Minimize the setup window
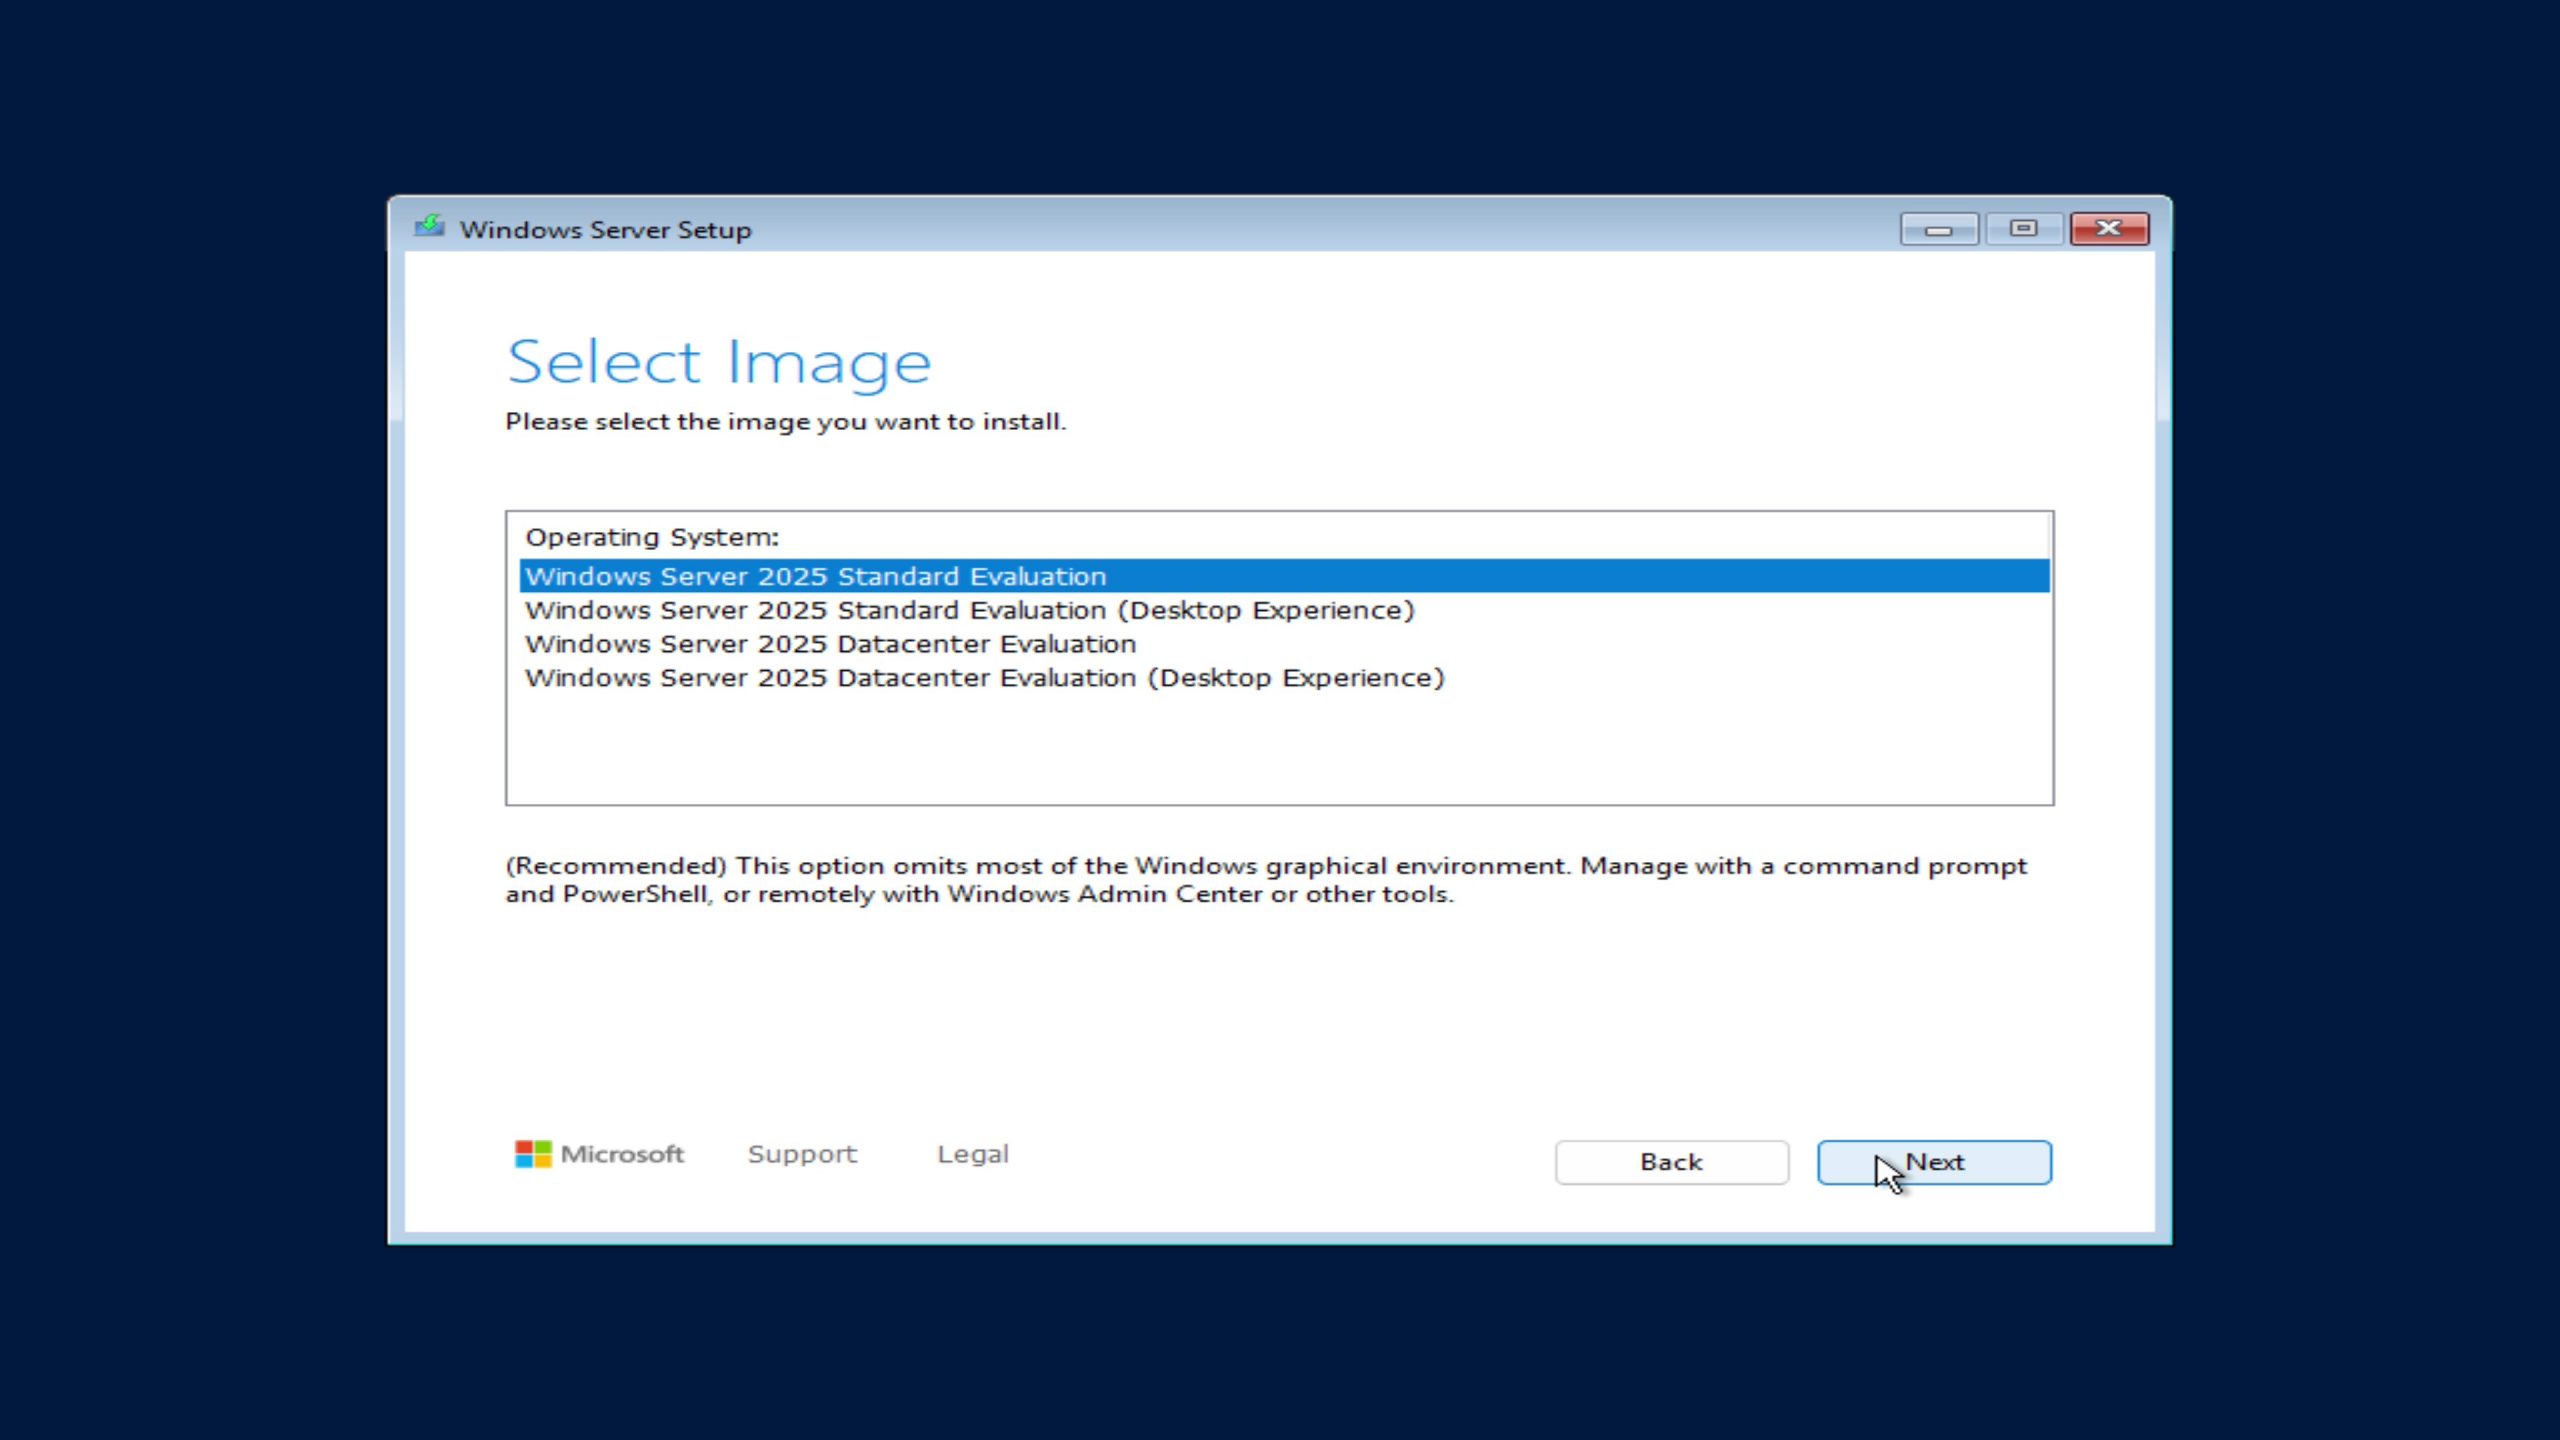The image size is (2560, 1440). [1938, 229]
